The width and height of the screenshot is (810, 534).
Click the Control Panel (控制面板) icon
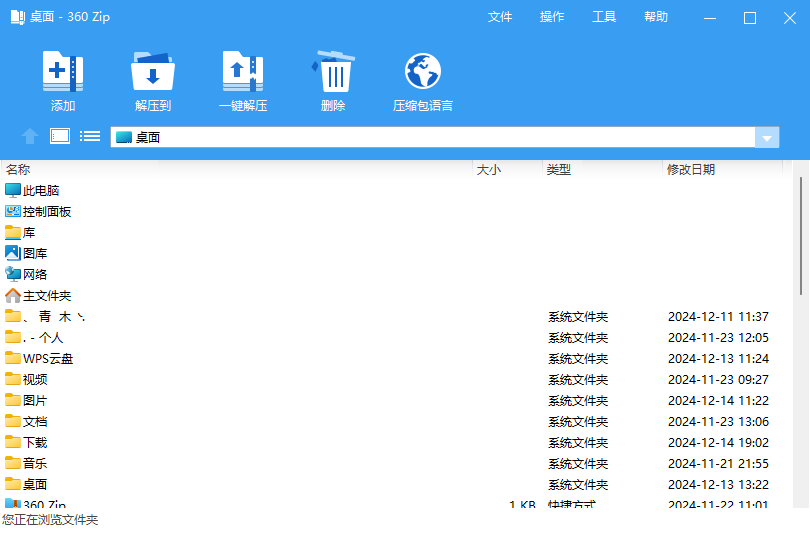(13, 211)
